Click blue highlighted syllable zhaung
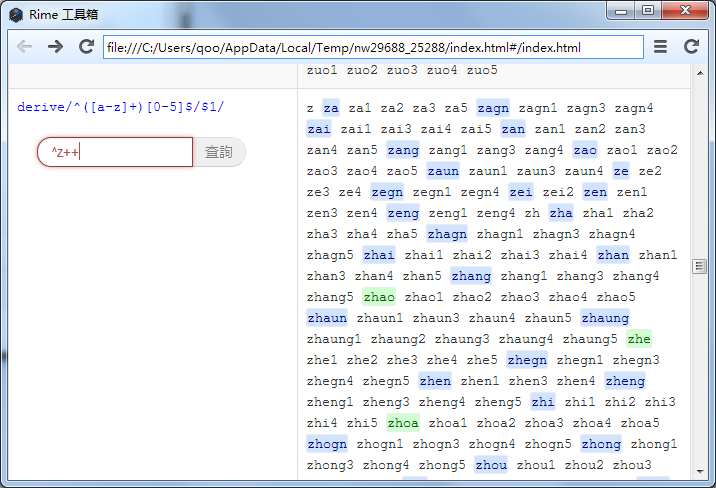This screenshot has width=716, height=488. (605, 318)
